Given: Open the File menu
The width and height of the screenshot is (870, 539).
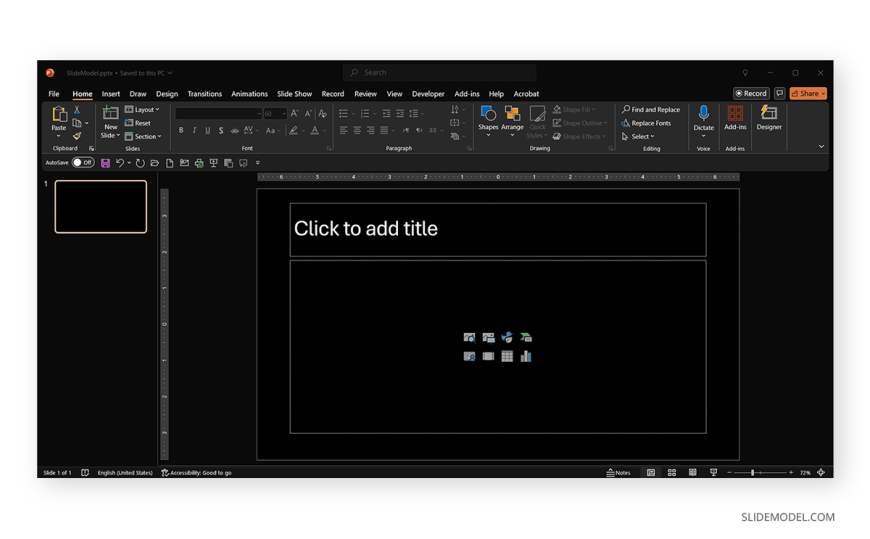Looking at the screenshot, I should [x=54, y=94].
